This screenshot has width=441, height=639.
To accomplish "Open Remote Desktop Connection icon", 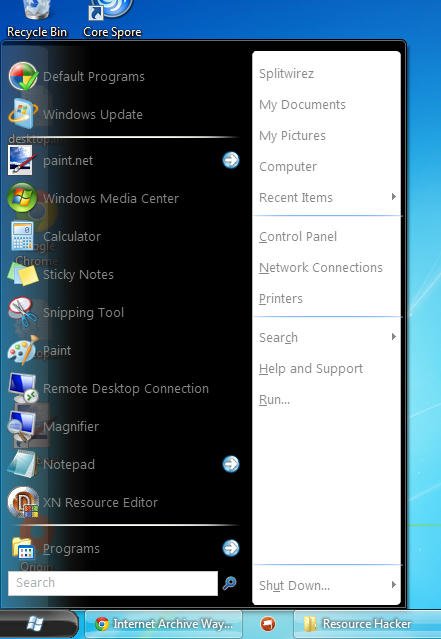I will tap(23, 388).
